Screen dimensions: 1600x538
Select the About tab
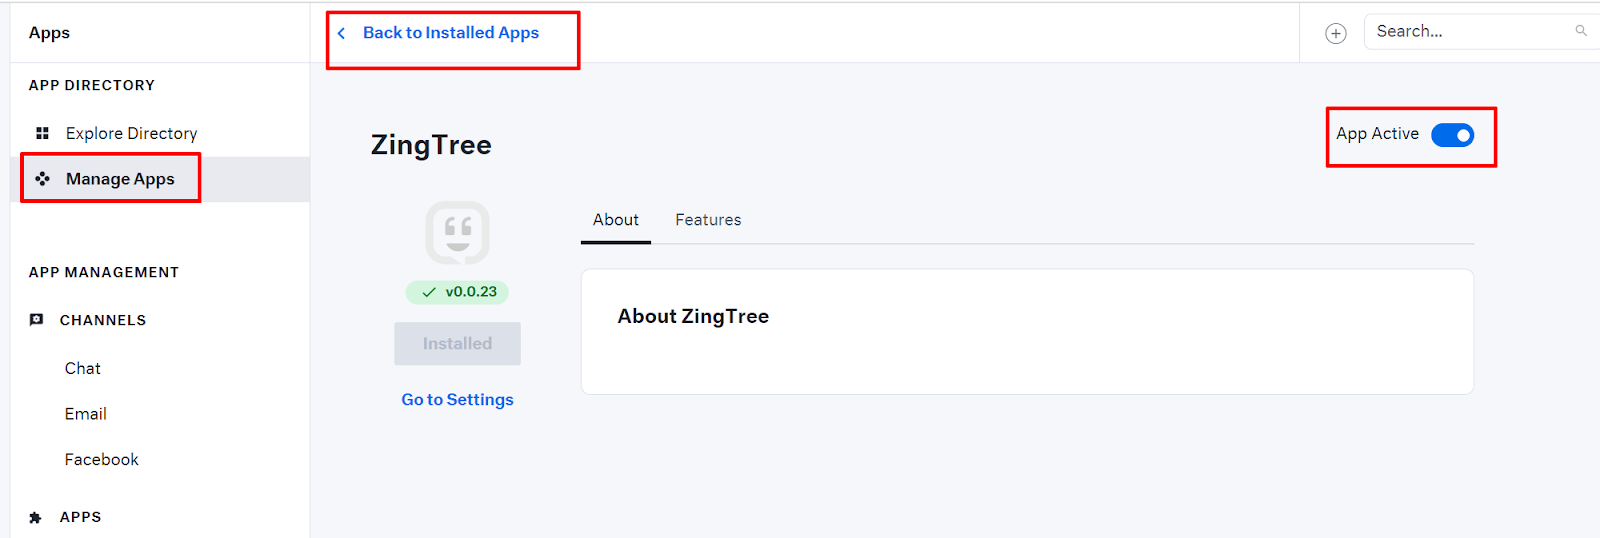tap(616, 220)
